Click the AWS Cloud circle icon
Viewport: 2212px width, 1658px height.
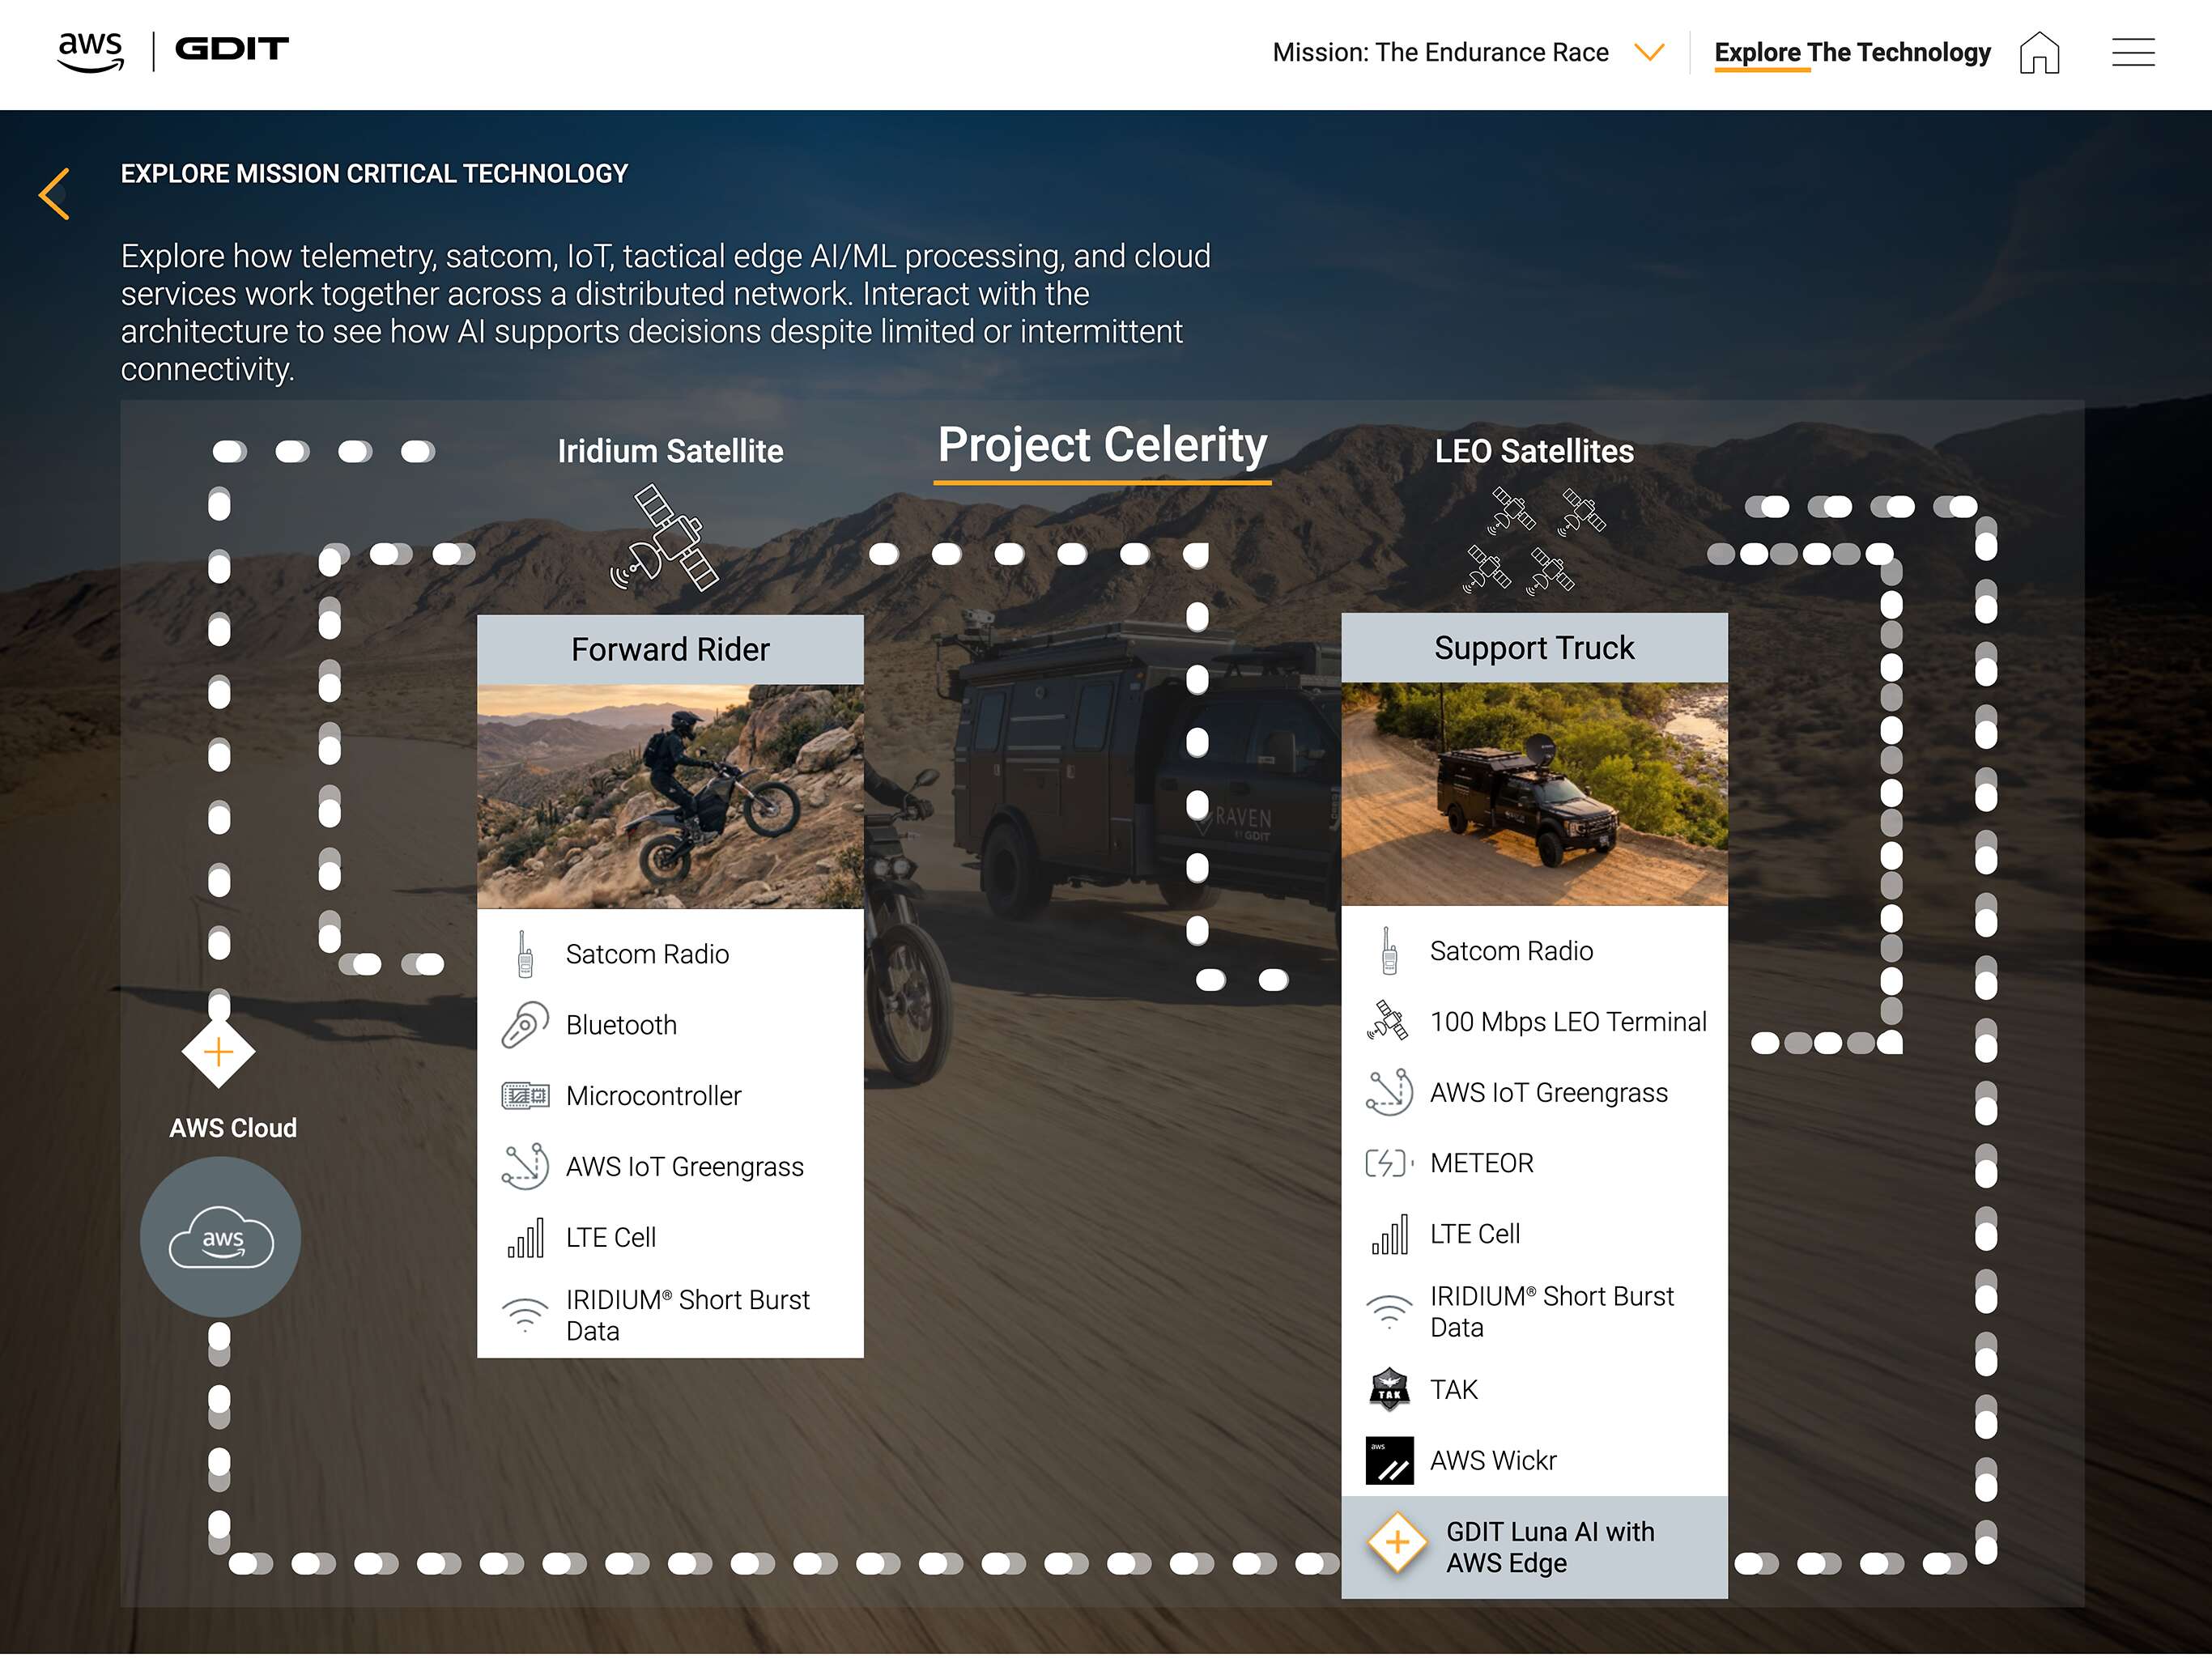tap(220, 1237)
